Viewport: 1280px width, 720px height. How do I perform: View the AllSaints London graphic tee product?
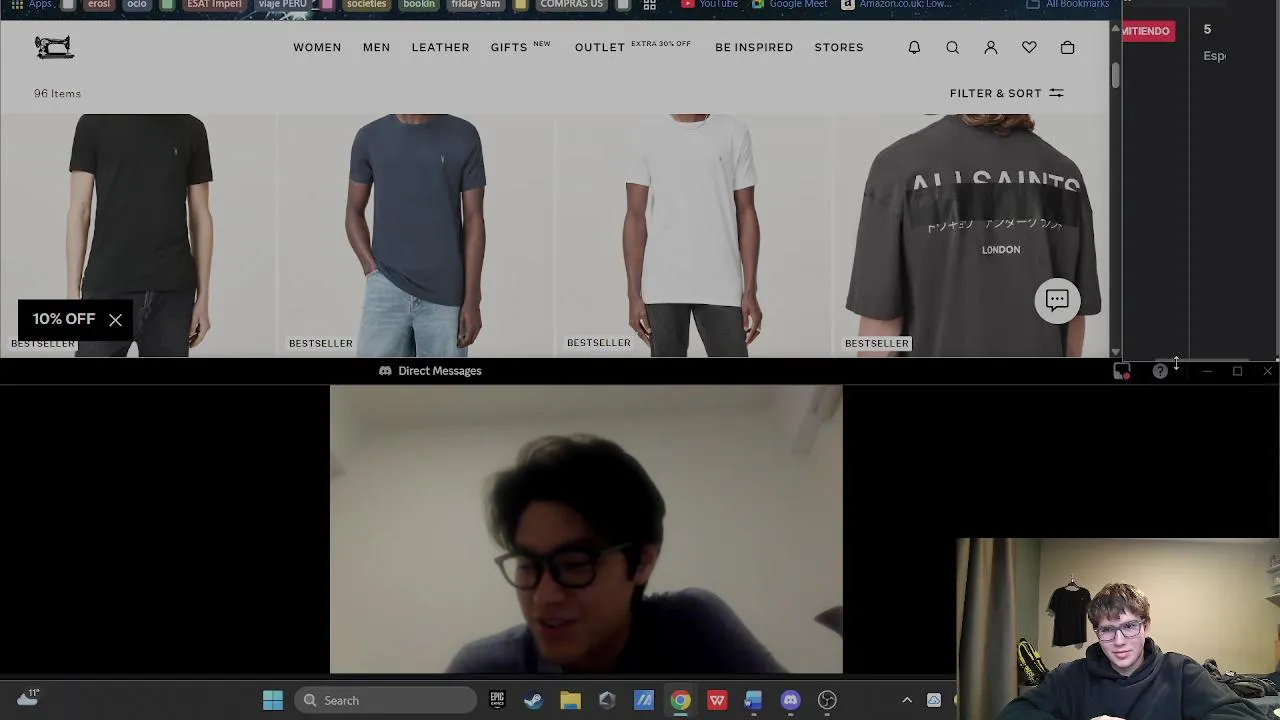[x=970, y=235]
